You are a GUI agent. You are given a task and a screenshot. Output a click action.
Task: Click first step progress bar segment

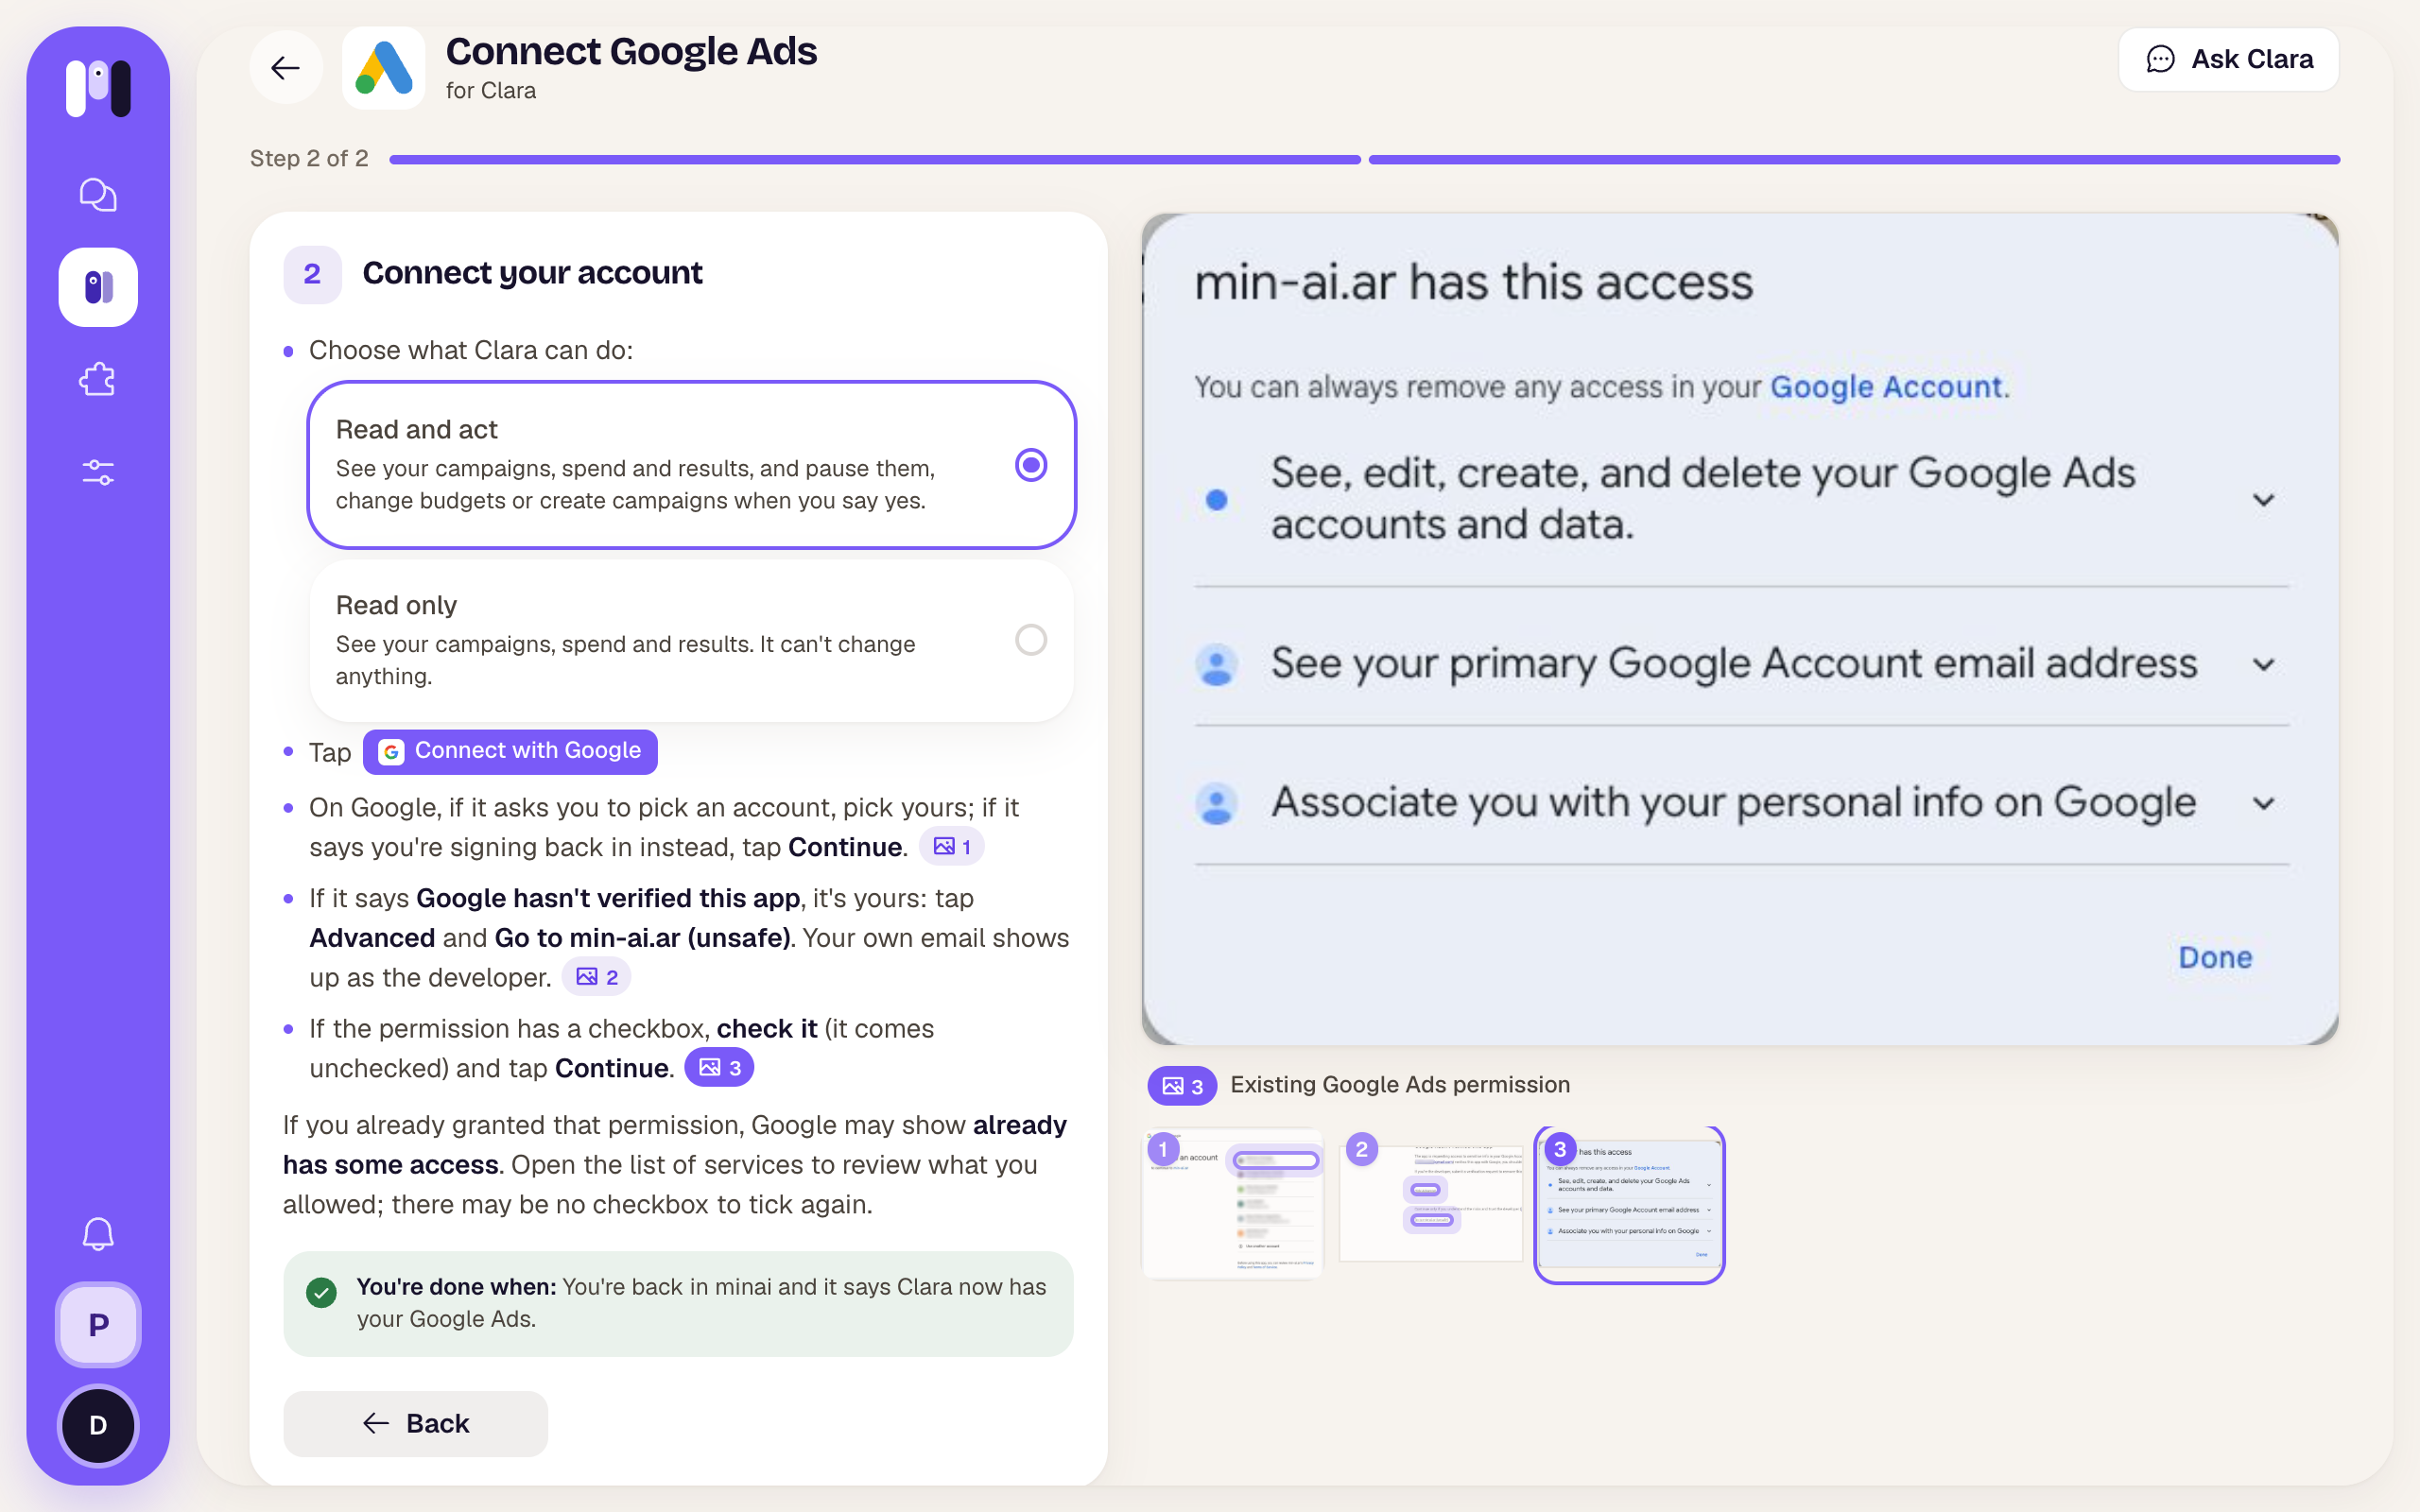click(x=874, y=159)
